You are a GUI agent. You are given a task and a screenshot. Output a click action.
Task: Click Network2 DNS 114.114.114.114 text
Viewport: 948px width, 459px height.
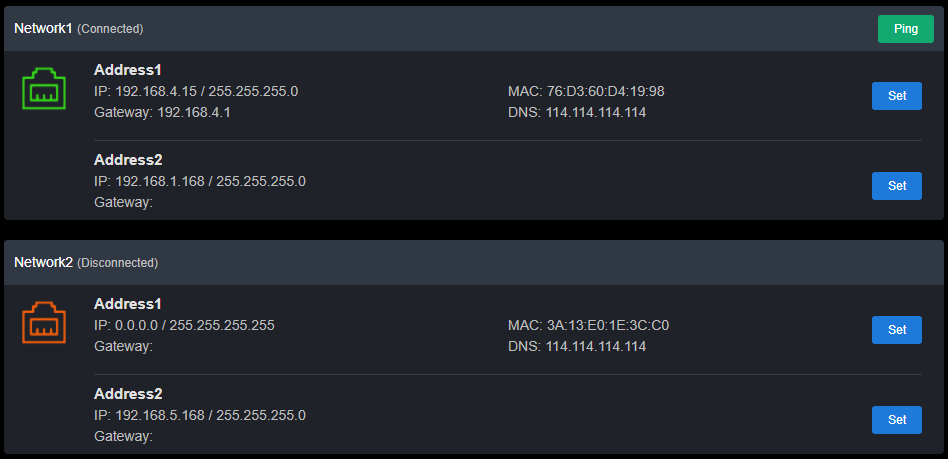tap(577, 347)
